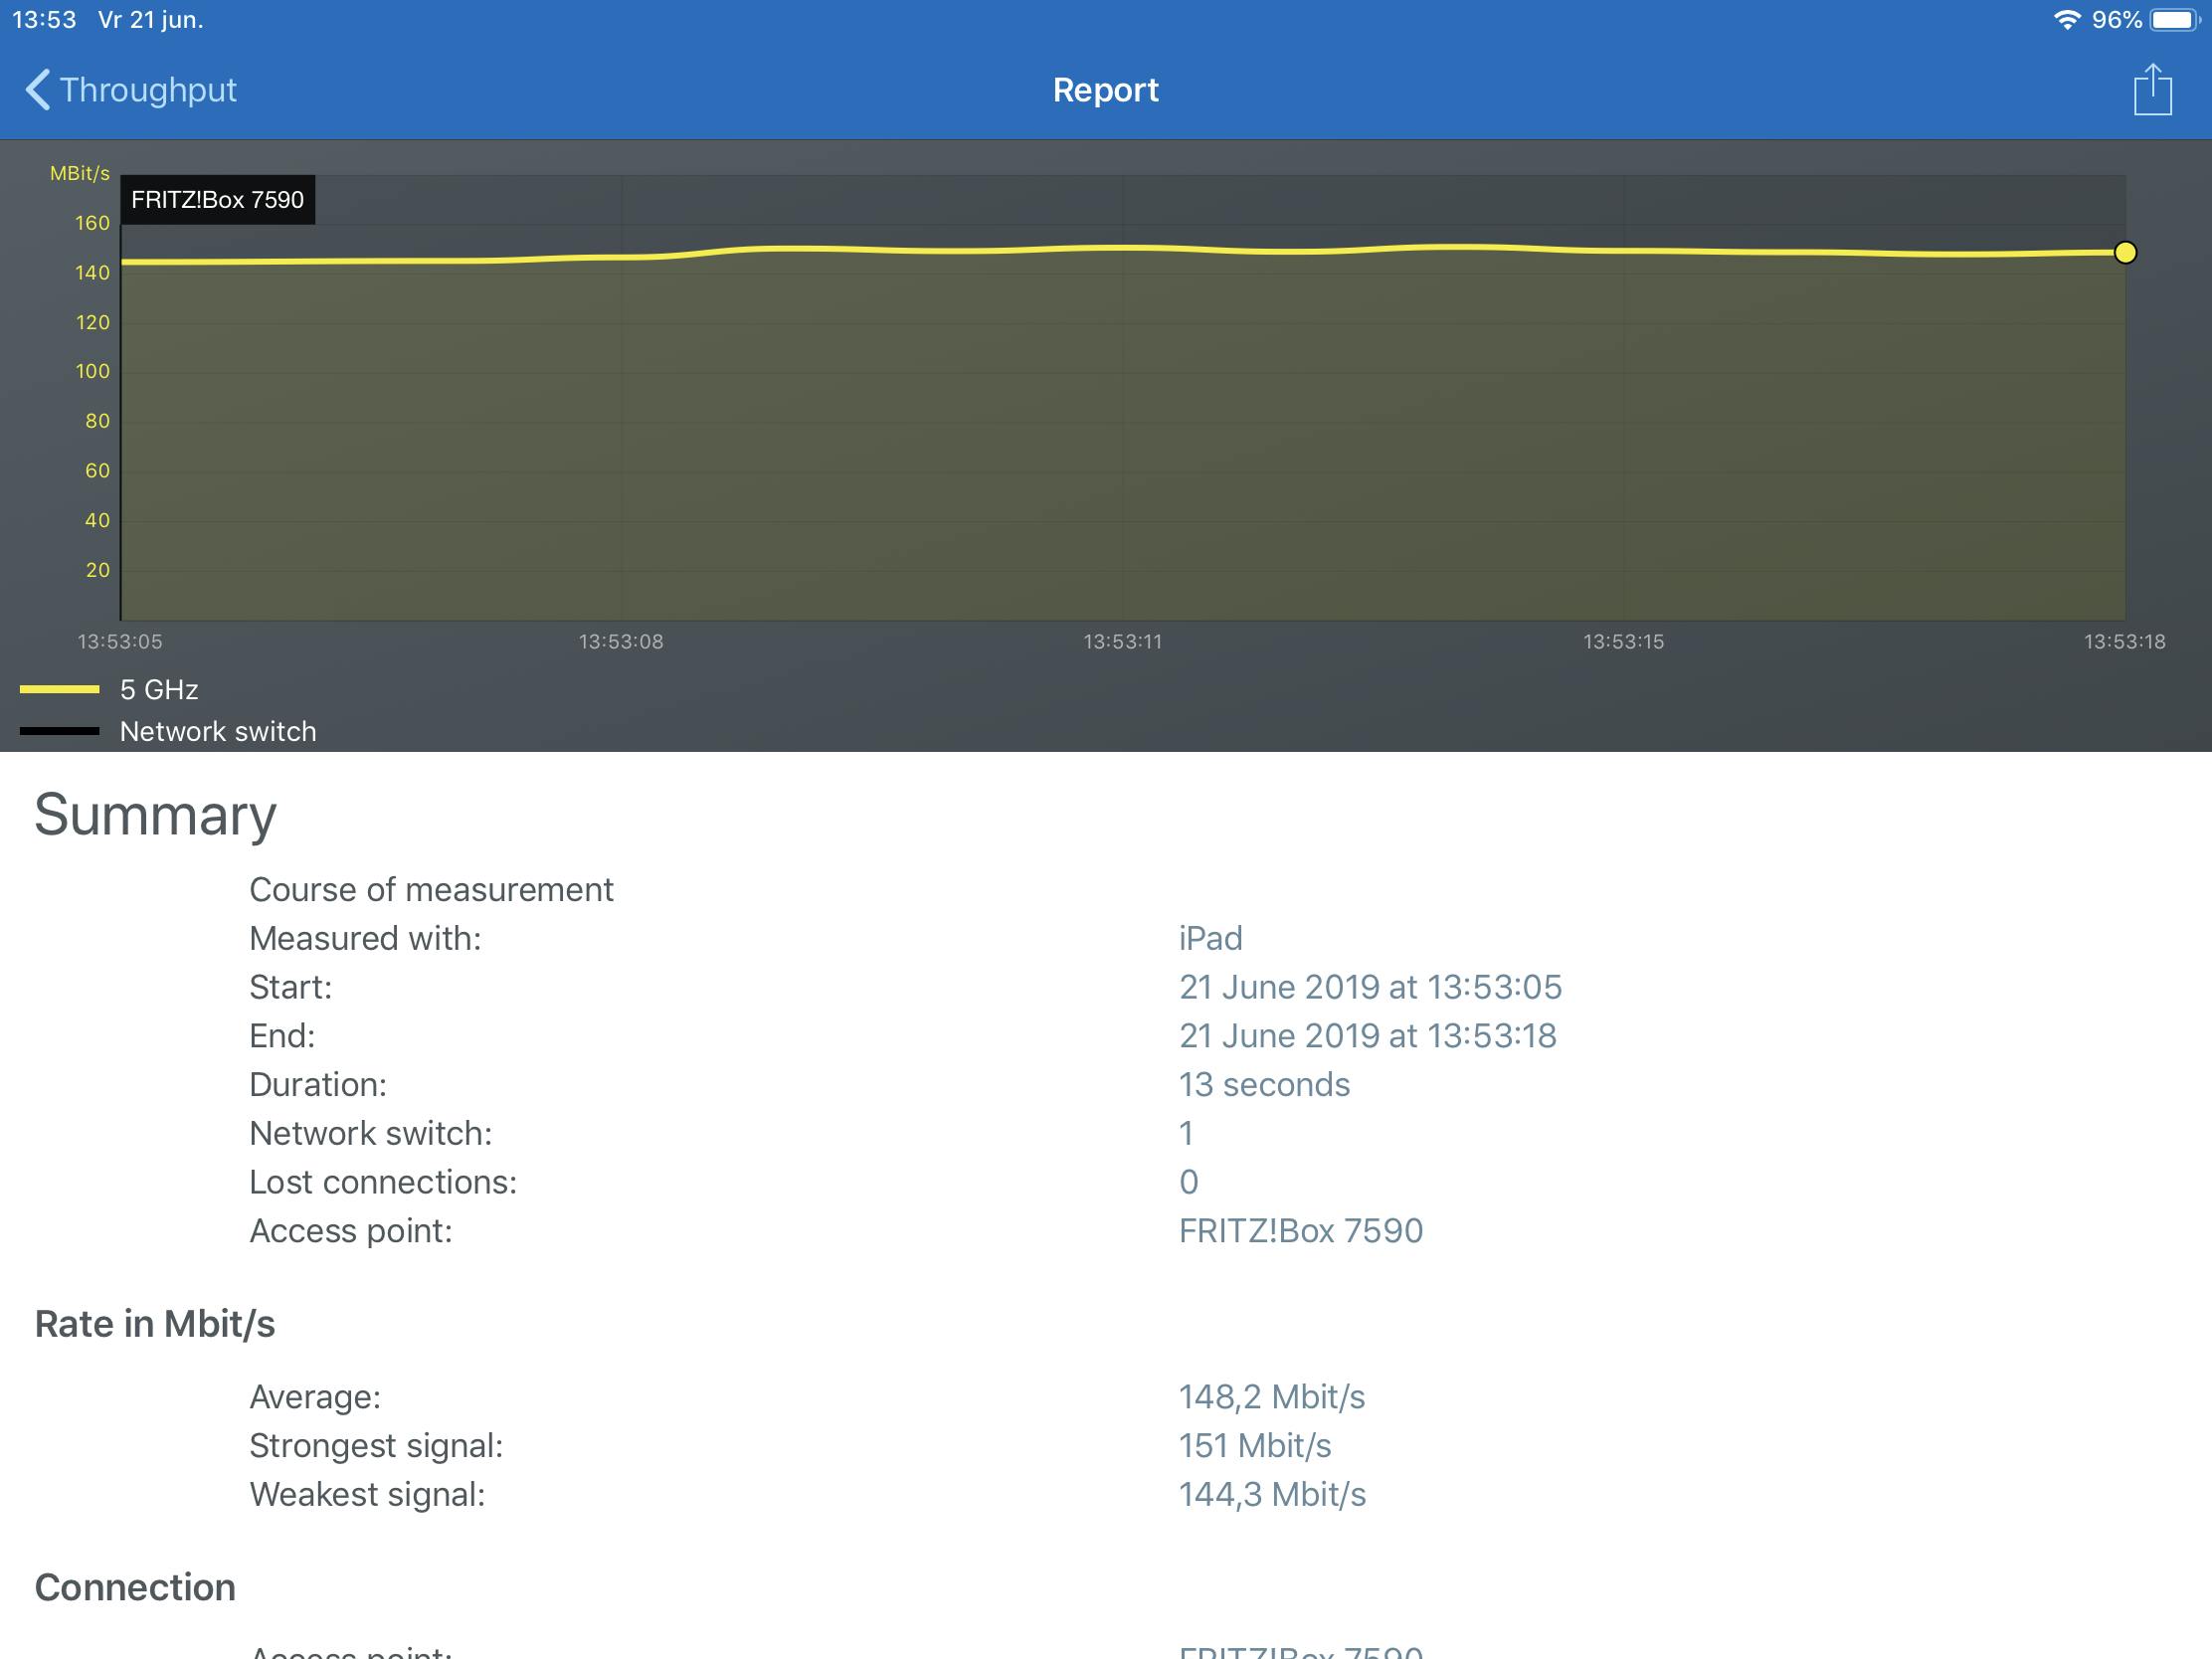
Task: Tap the status bar clock time
Action: (x=44, y=20)
